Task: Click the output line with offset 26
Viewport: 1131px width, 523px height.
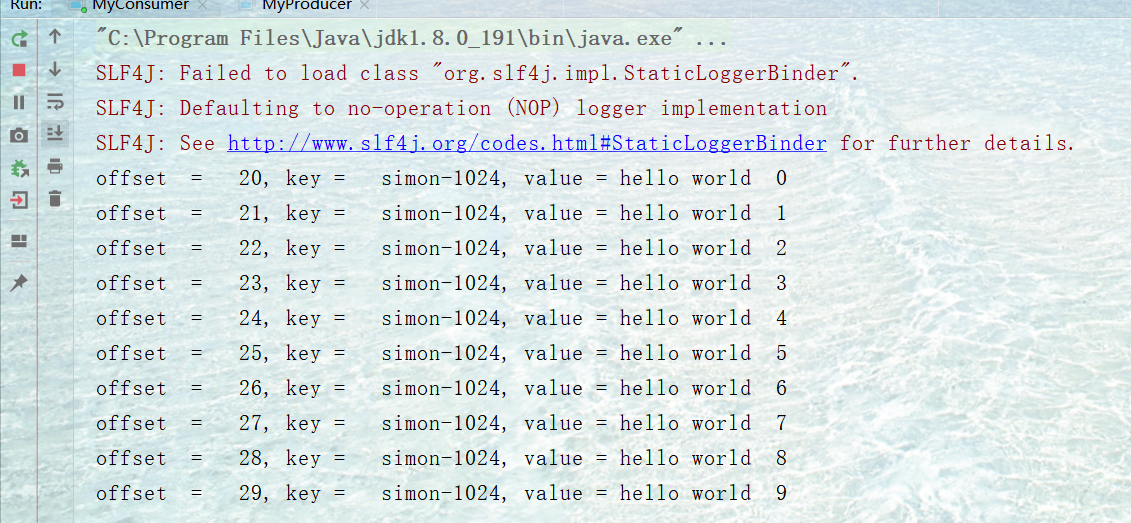Action: click(441, 389)
